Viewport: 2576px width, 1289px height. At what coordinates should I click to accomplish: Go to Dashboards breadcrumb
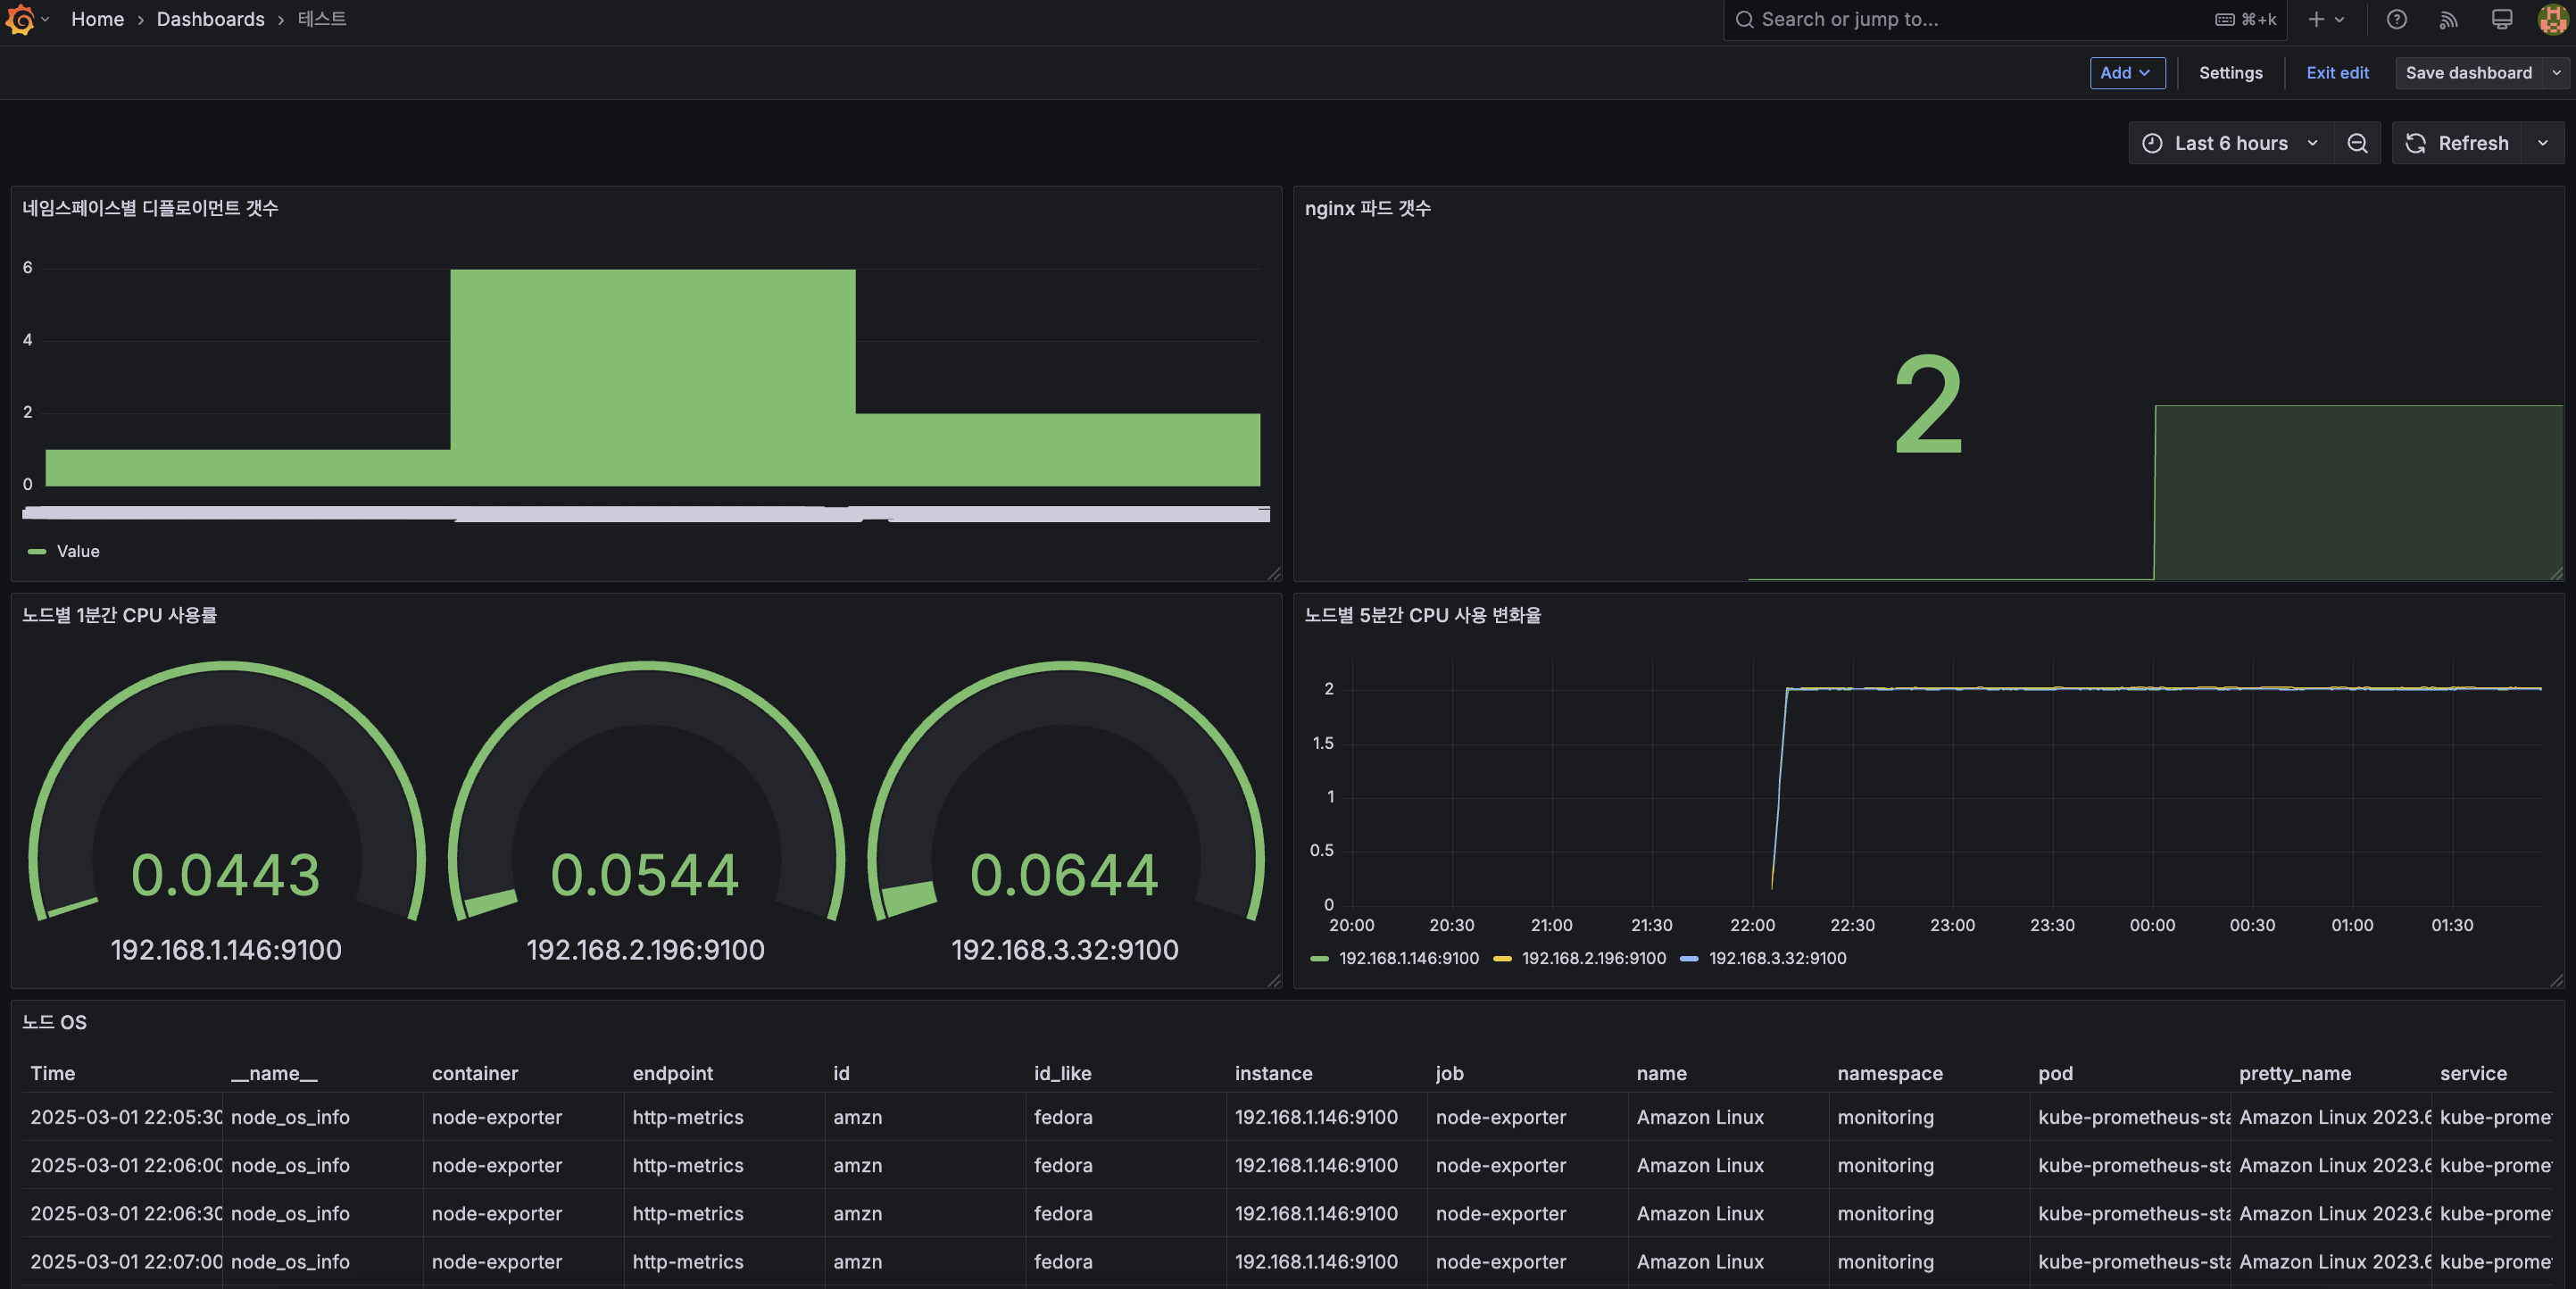pyautogui.click(x=210, y=19)
